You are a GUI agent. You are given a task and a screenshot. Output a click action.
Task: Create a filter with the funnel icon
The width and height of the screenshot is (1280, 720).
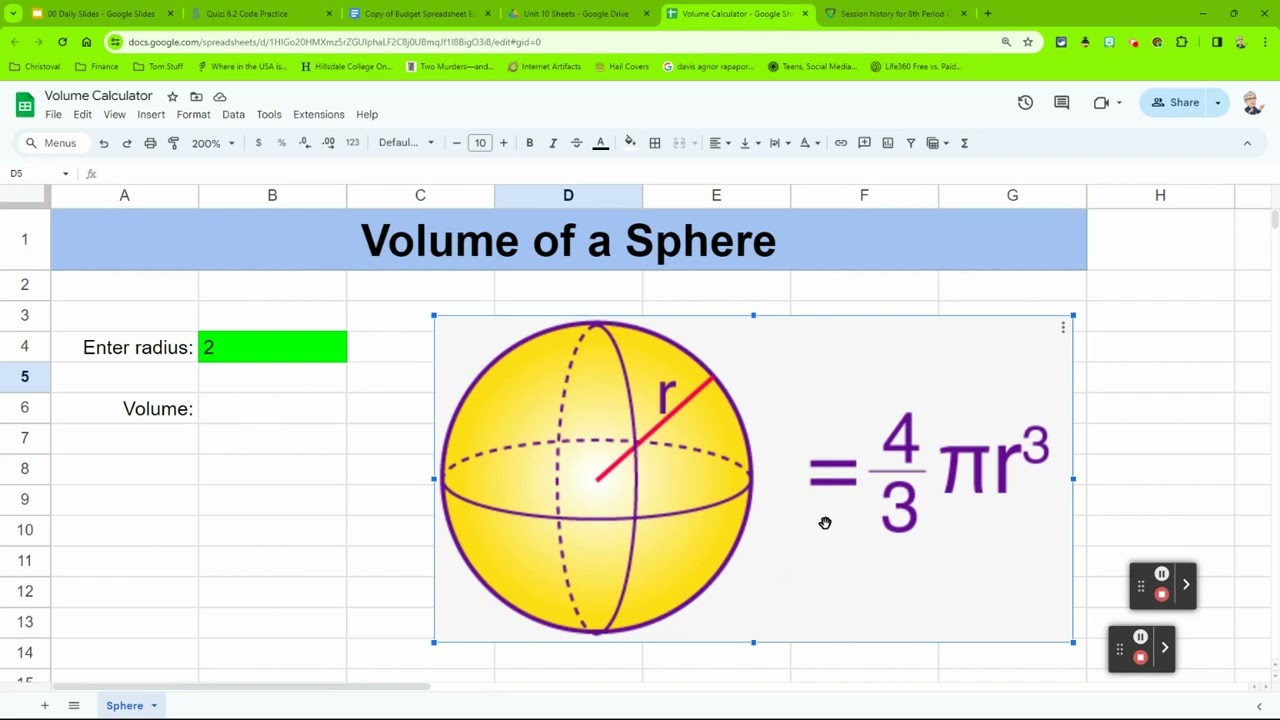pos(911,143)
